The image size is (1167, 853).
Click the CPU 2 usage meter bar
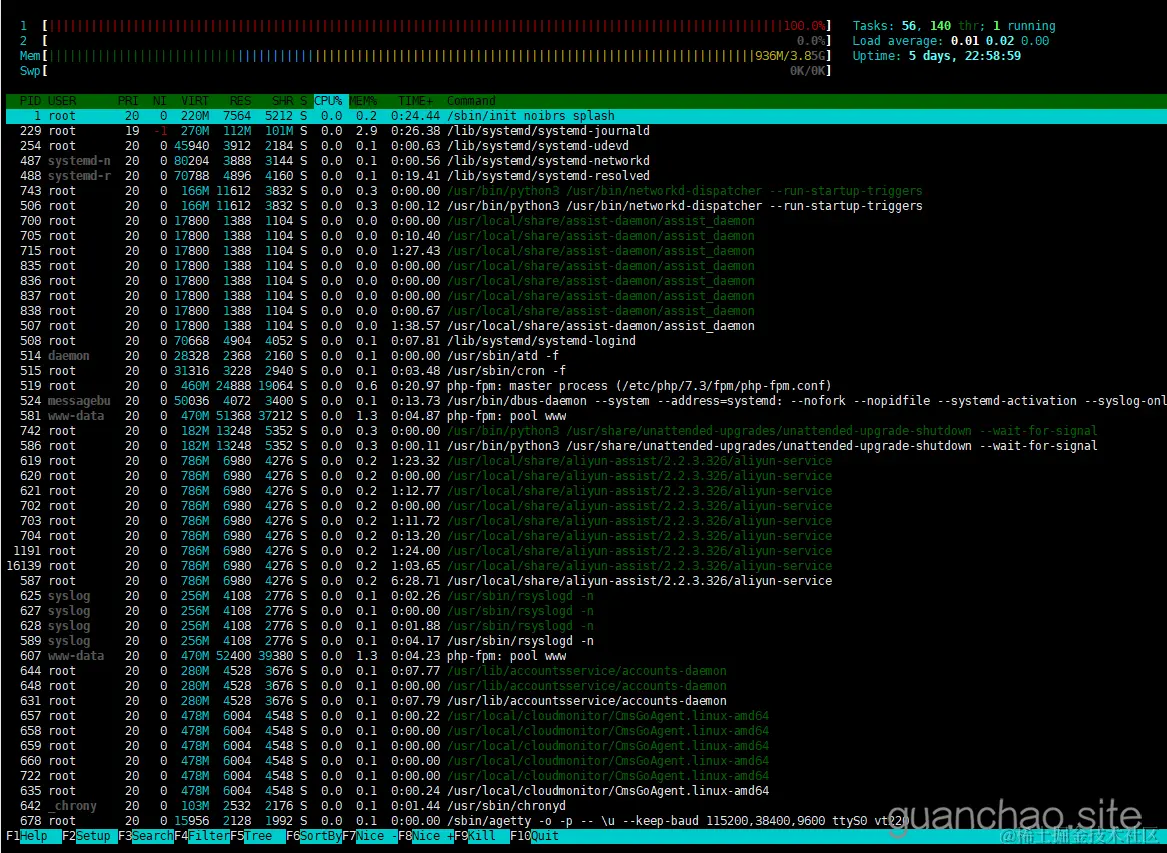point(436,41)
